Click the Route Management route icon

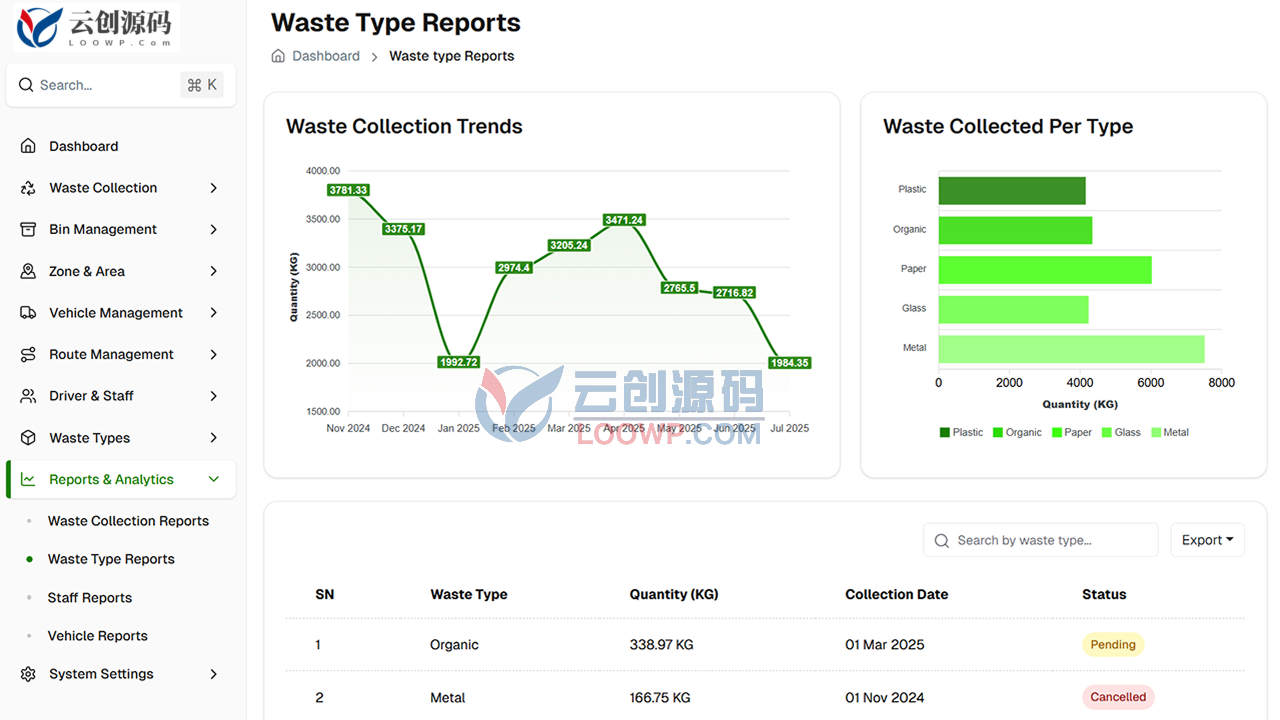(x=28, y=354)
